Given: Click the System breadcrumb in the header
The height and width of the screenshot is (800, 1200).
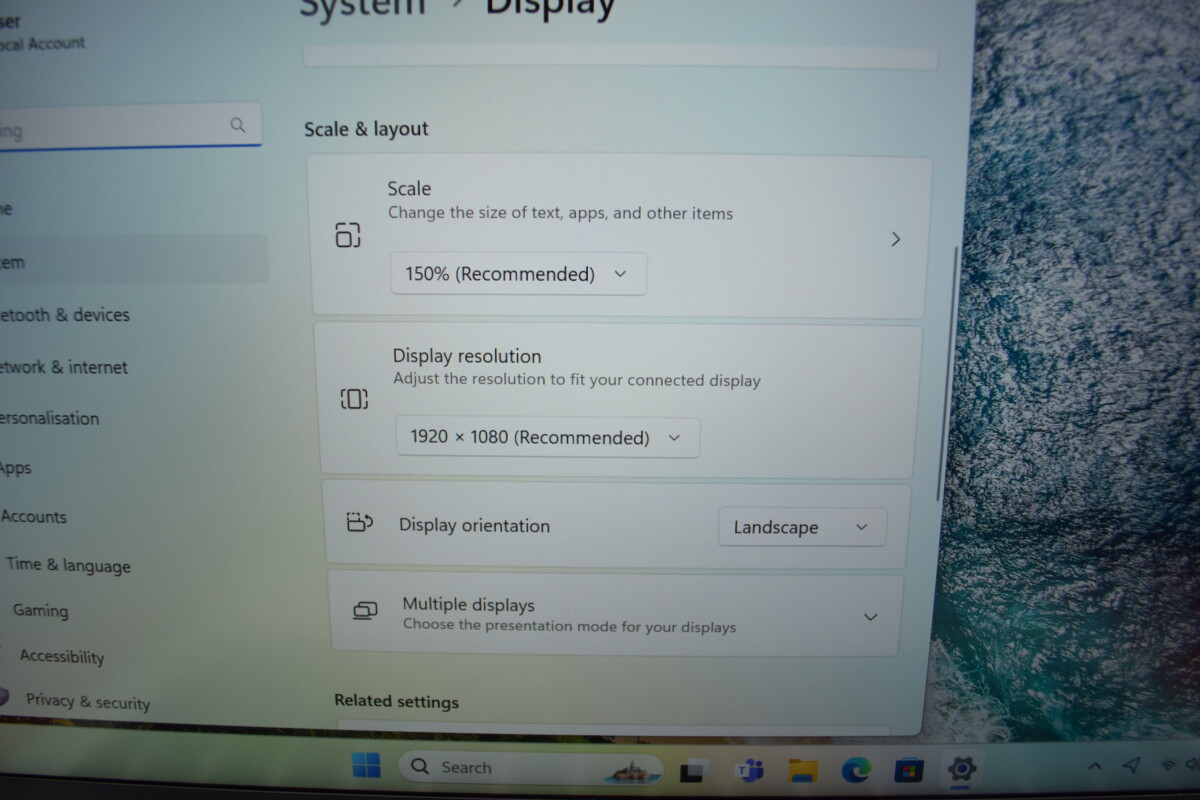Looking at the screenshot, I should click(362, 9).
